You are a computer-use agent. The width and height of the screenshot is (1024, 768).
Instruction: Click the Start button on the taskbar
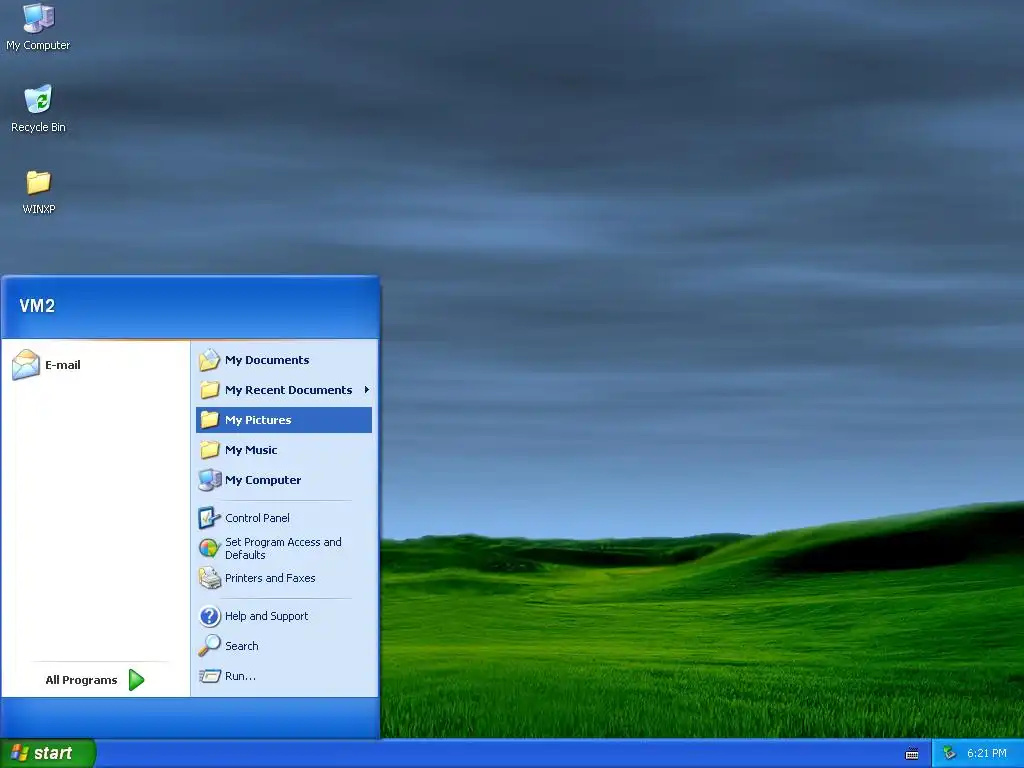pyautogui.click(x=48, y=754)
